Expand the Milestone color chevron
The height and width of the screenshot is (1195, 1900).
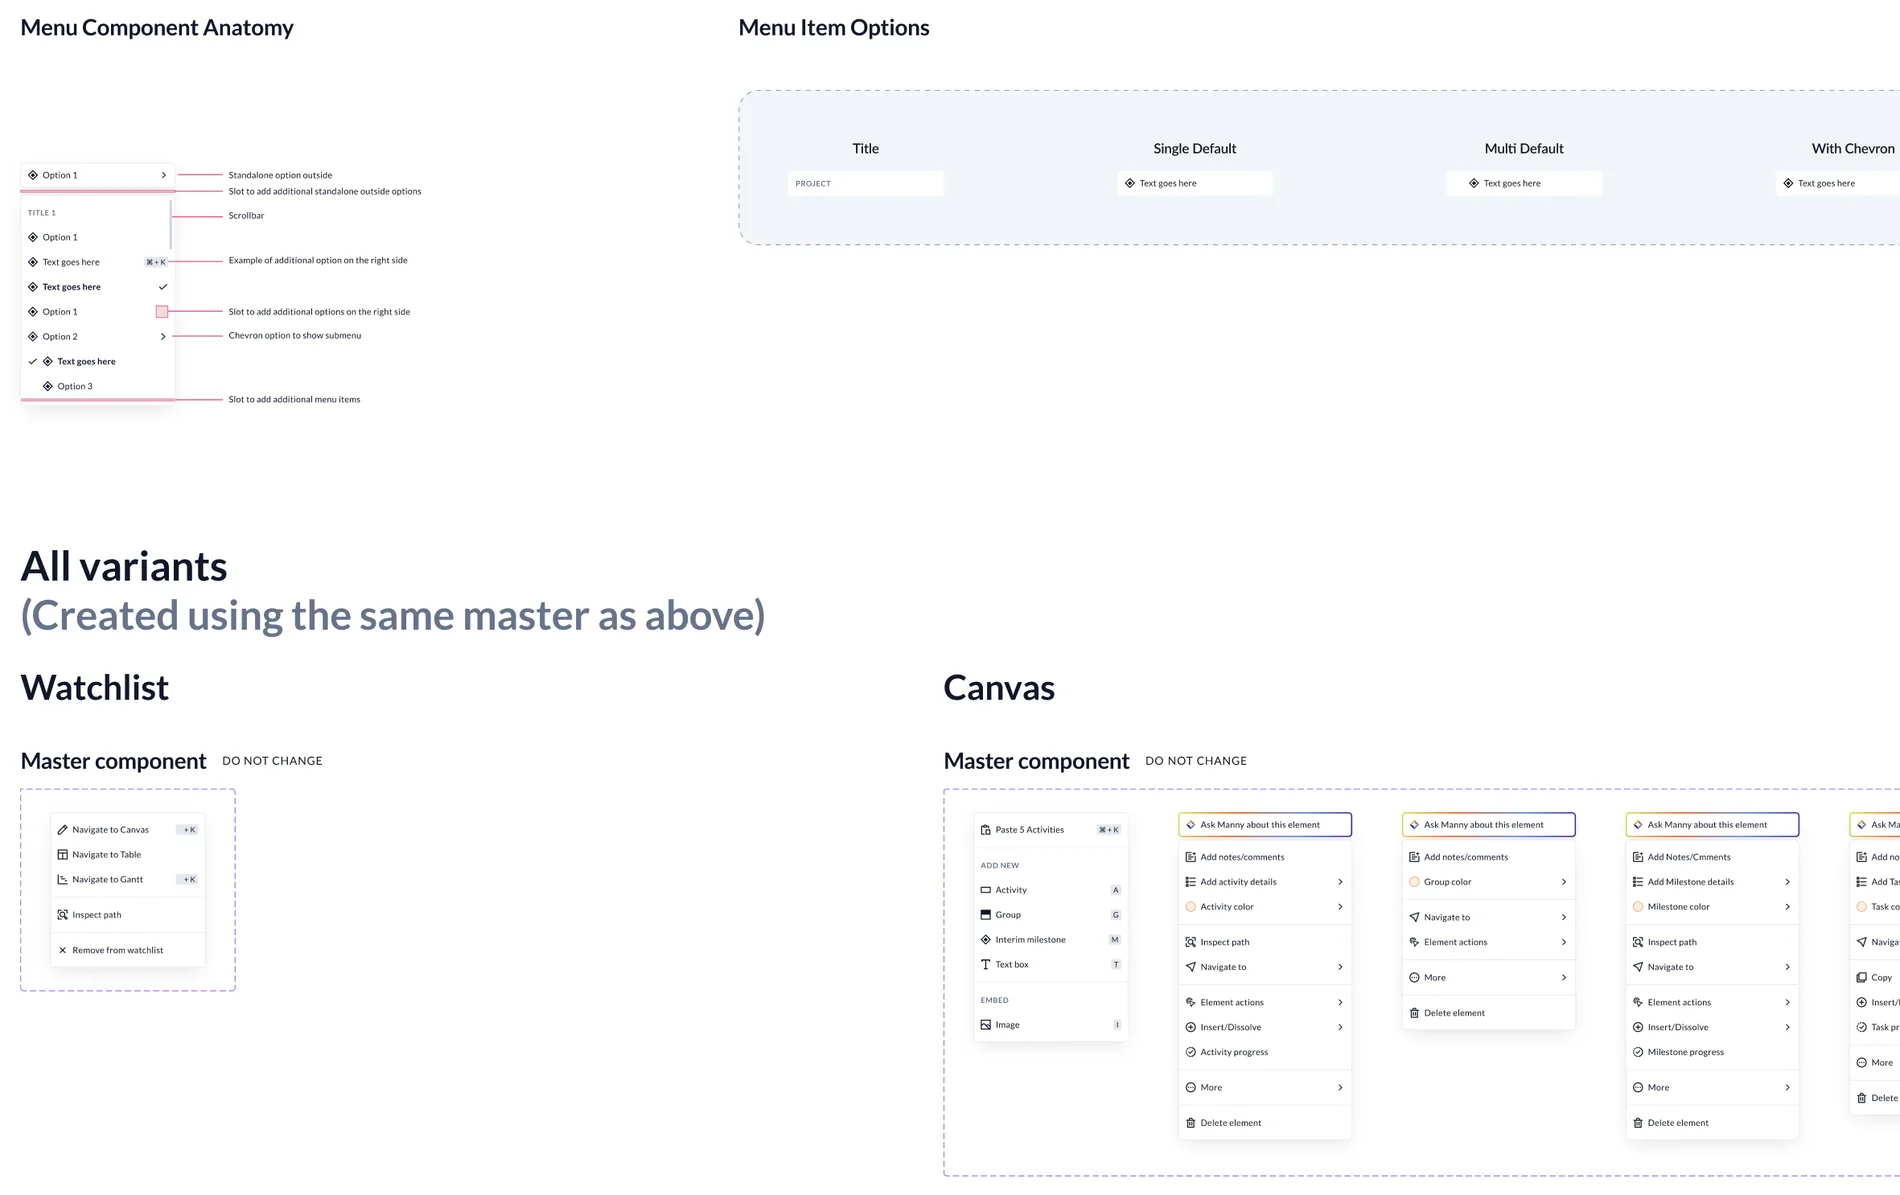tap(1787, 907)
